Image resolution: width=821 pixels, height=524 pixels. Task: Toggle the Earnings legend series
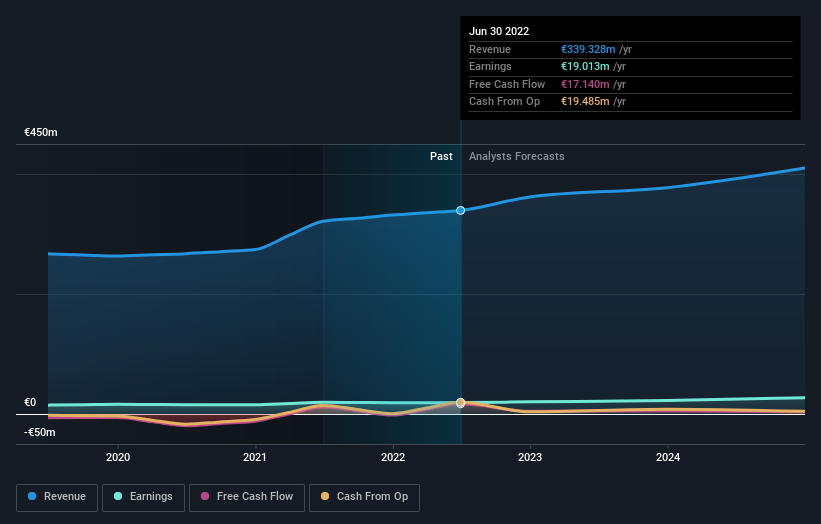[143, 497]
